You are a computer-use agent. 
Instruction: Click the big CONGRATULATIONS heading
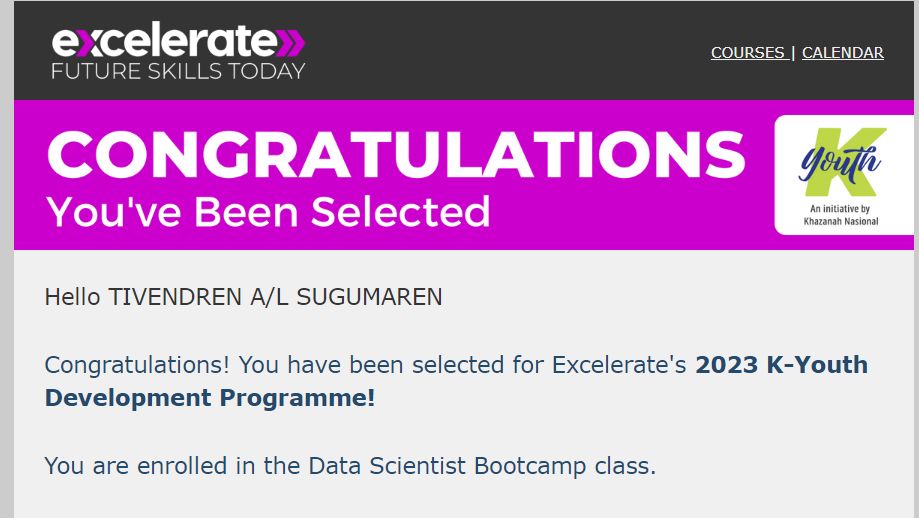coord(396,154)
